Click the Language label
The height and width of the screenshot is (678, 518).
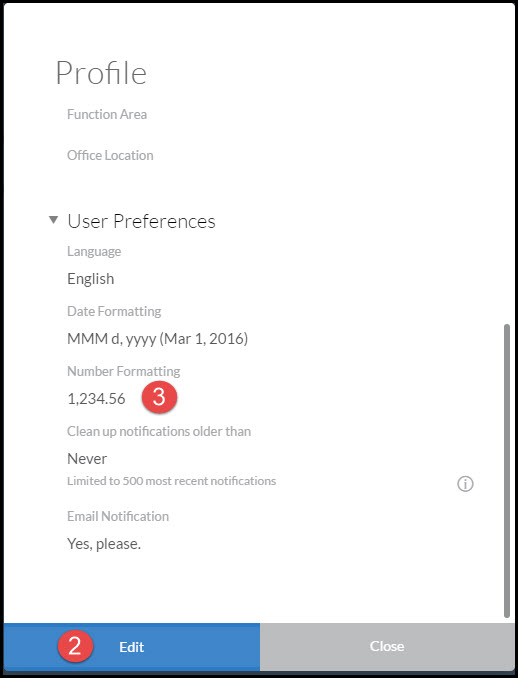click(94, 252)
